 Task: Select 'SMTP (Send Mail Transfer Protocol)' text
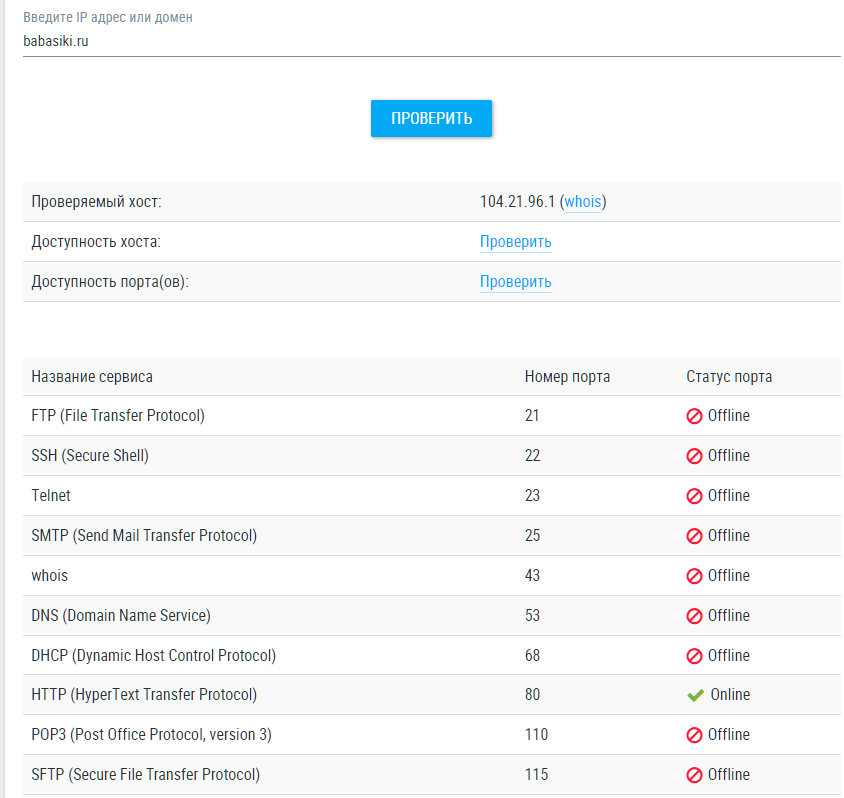(x=144, y=535)
